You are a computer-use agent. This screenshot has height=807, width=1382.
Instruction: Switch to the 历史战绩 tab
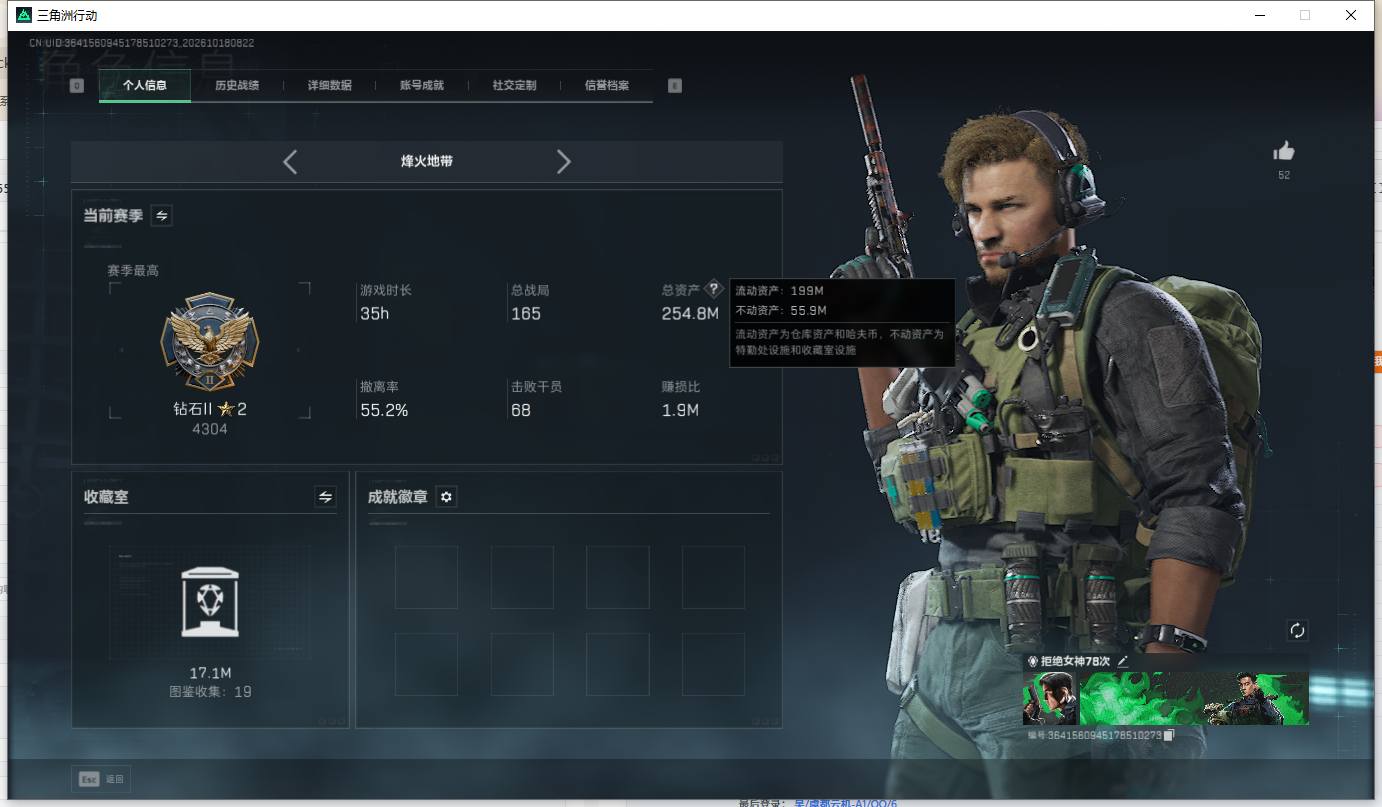click(x=237, y=86)
